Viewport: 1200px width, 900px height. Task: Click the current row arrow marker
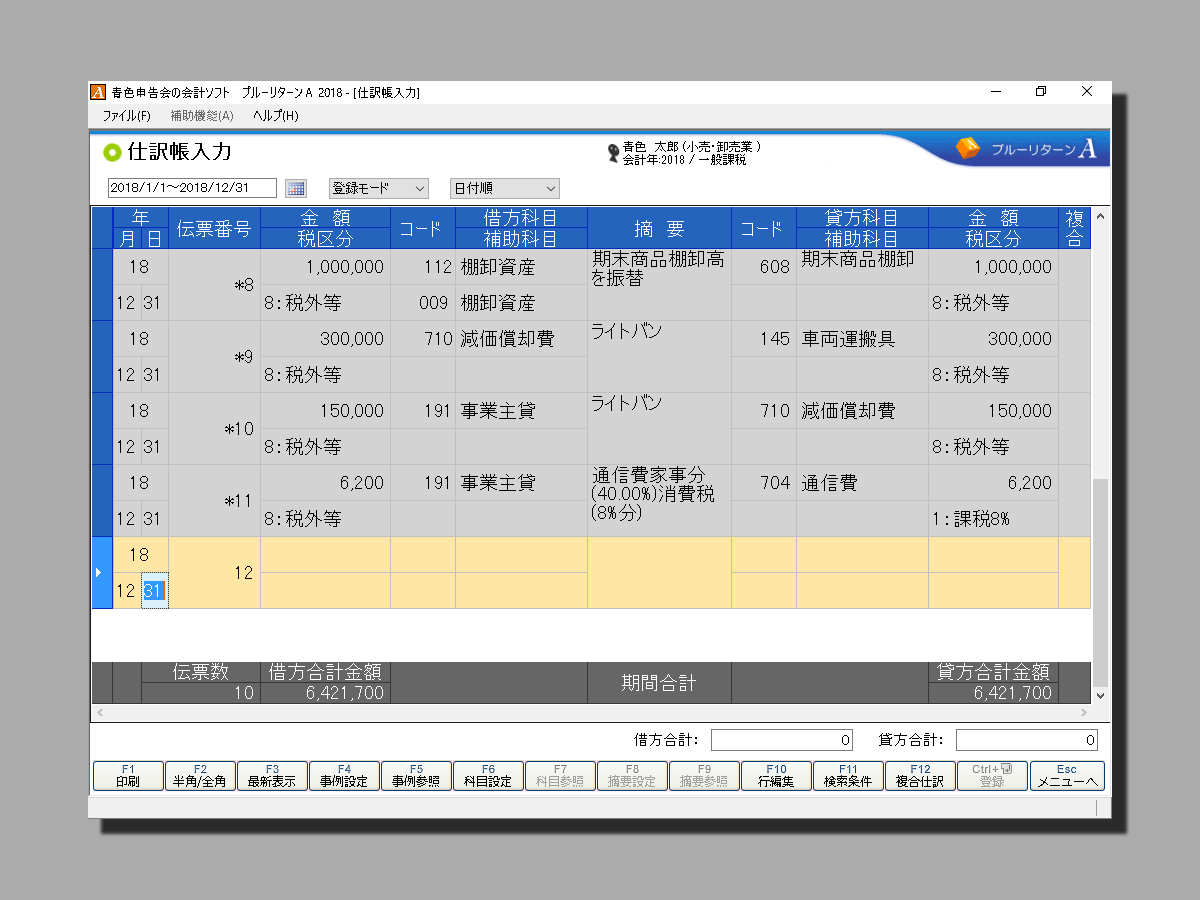click(x=98, y=572)
